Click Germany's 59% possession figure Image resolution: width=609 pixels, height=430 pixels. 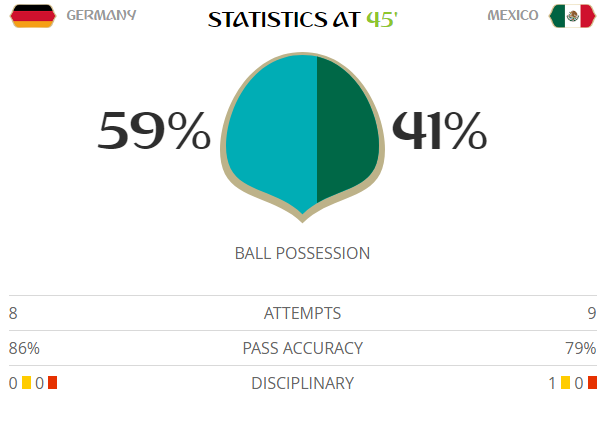(155, 131)
